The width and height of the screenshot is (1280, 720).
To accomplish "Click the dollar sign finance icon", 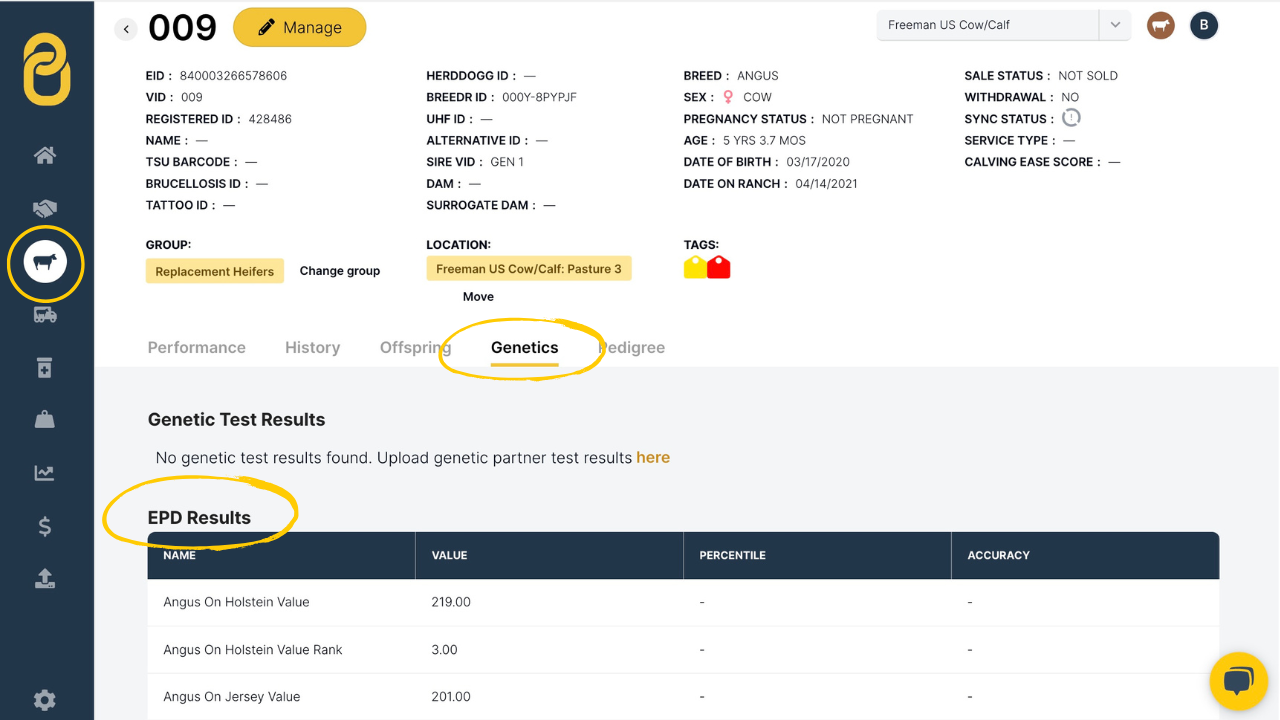I will [x=45, y=526].
